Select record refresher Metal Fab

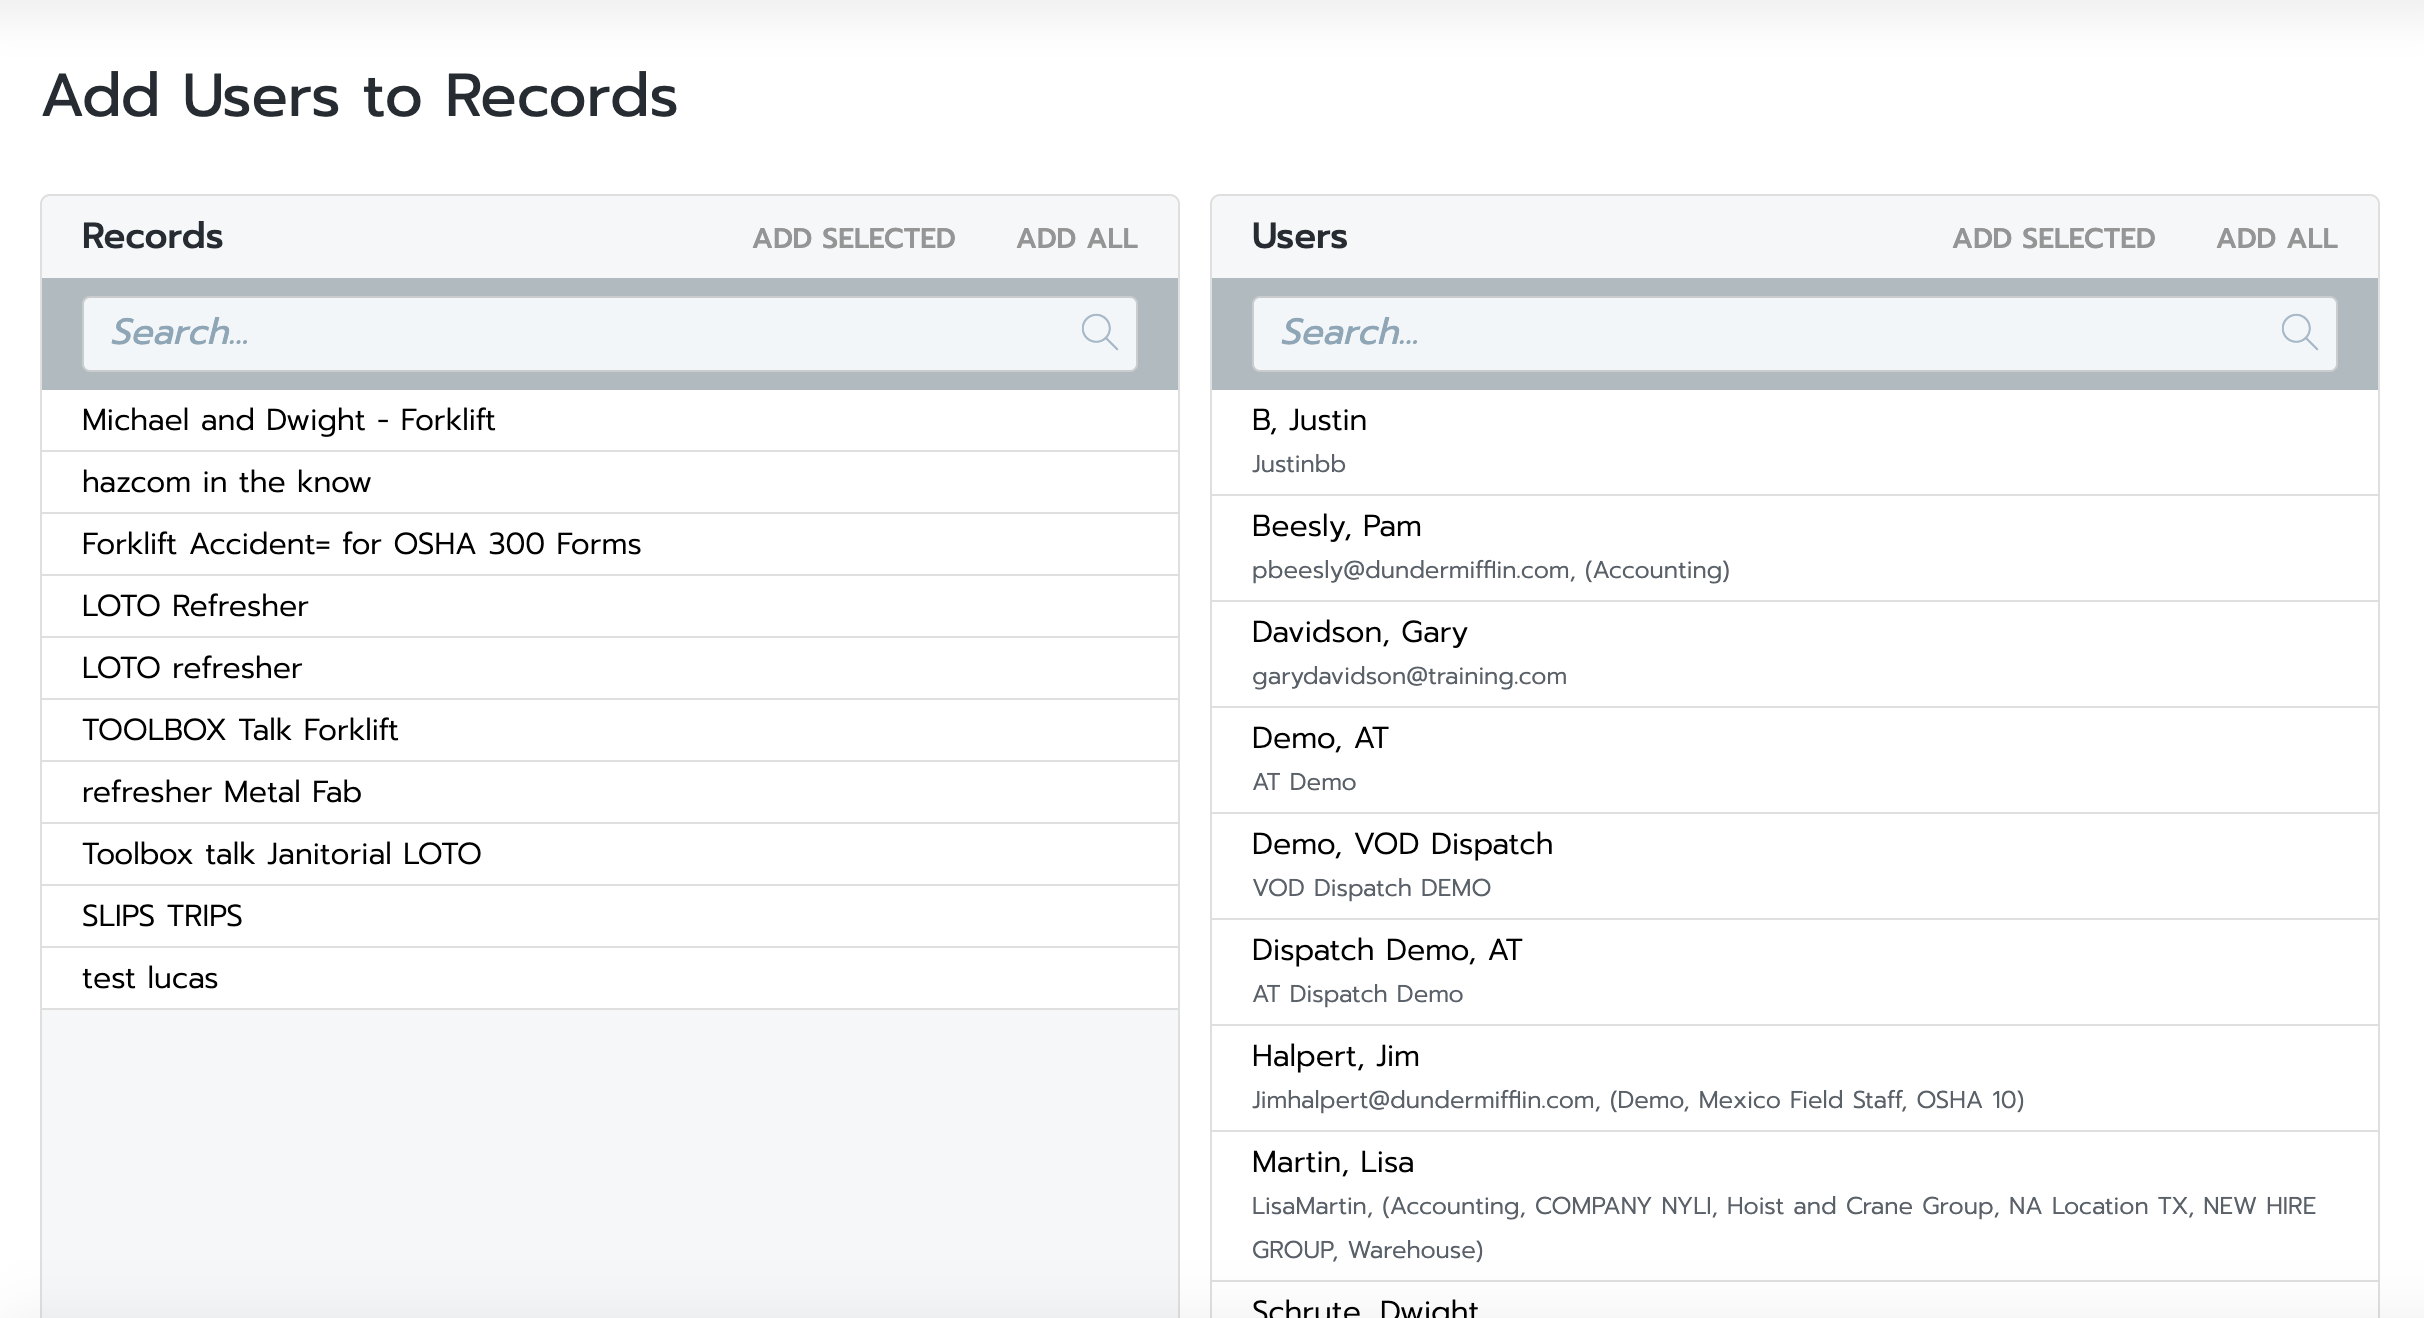[x=610, y=792]
